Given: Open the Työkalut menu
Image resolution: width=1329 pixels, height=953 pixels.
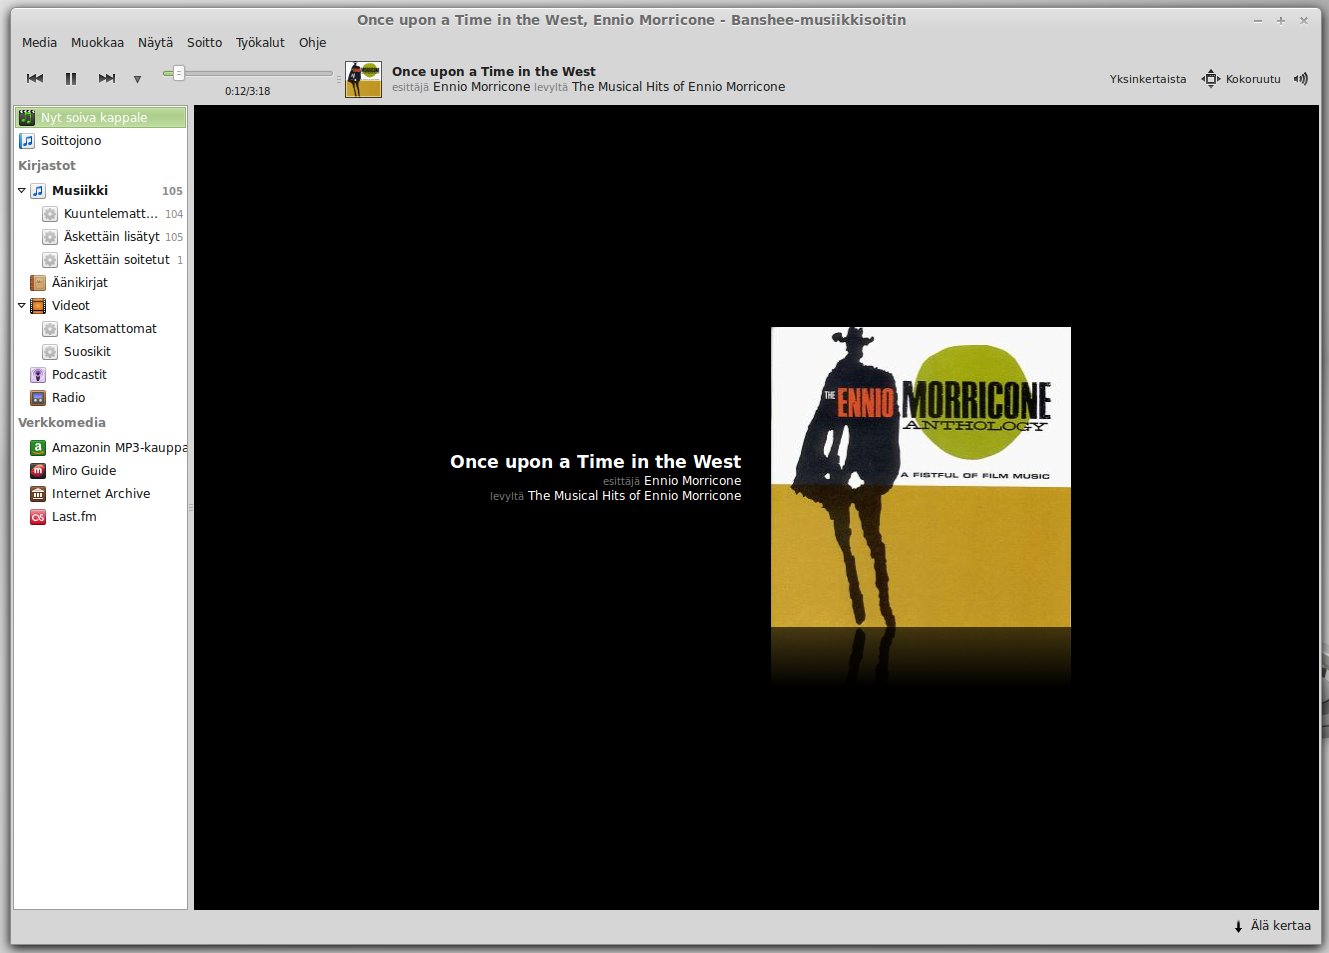Looking at the screenshot, I should (x=260, y=43).
